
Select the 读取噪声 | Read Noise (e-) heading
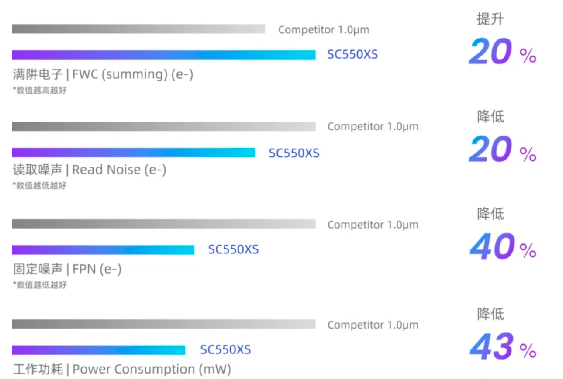click(90, 169)
